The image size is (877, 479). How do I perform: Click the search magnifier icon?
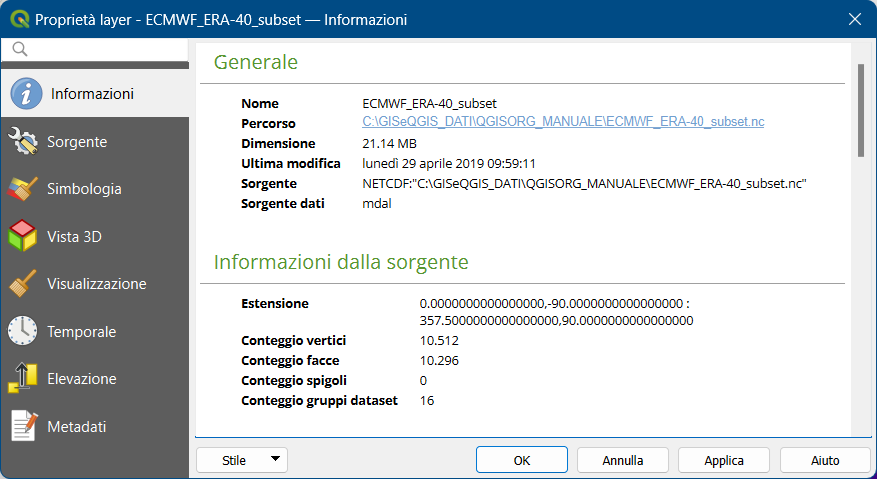pyautogui.click(x=20, y=49)
